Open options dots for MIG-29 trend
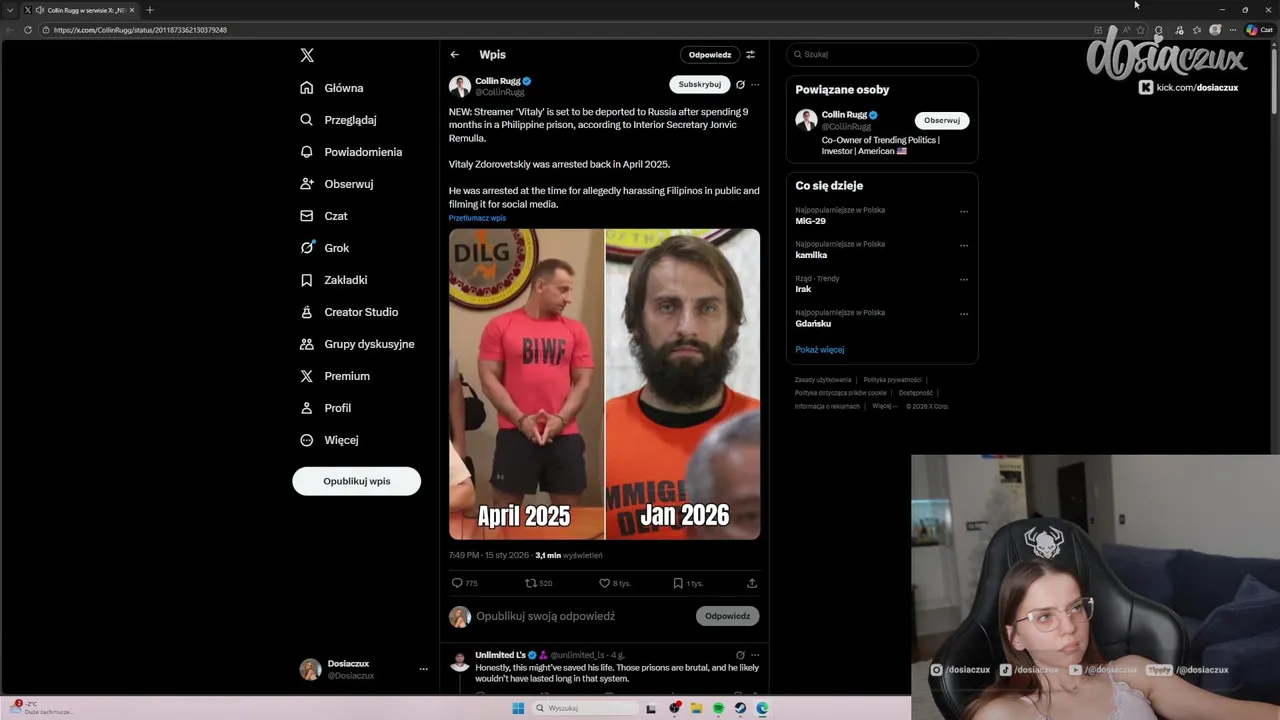This screenshot has height=720, width=1280. (x=964, y=211)
